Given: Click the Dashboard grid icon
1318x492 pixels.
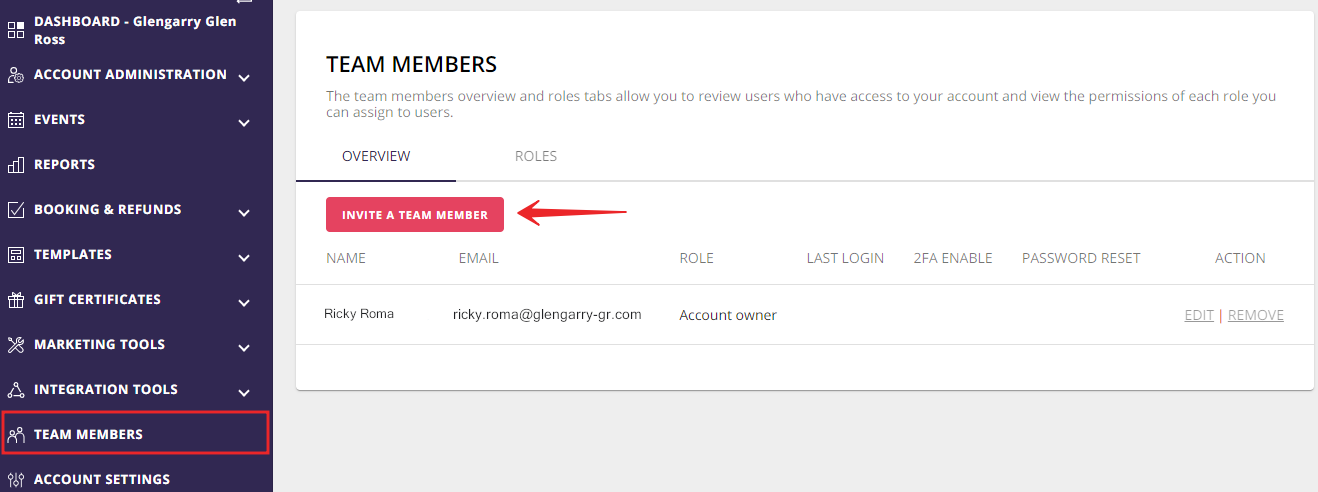Looking at the screenshot, I should click(x=15, y=30).
